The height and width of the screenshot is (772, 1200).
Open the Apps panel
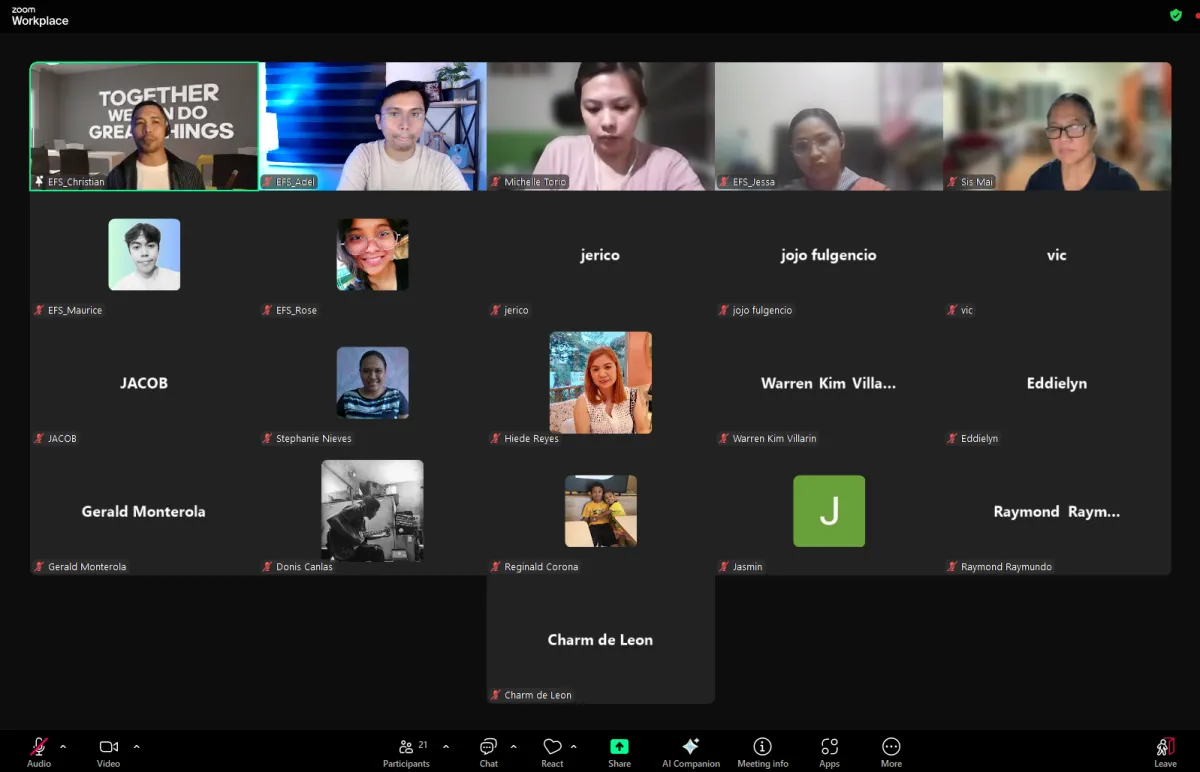coord(829,751)
